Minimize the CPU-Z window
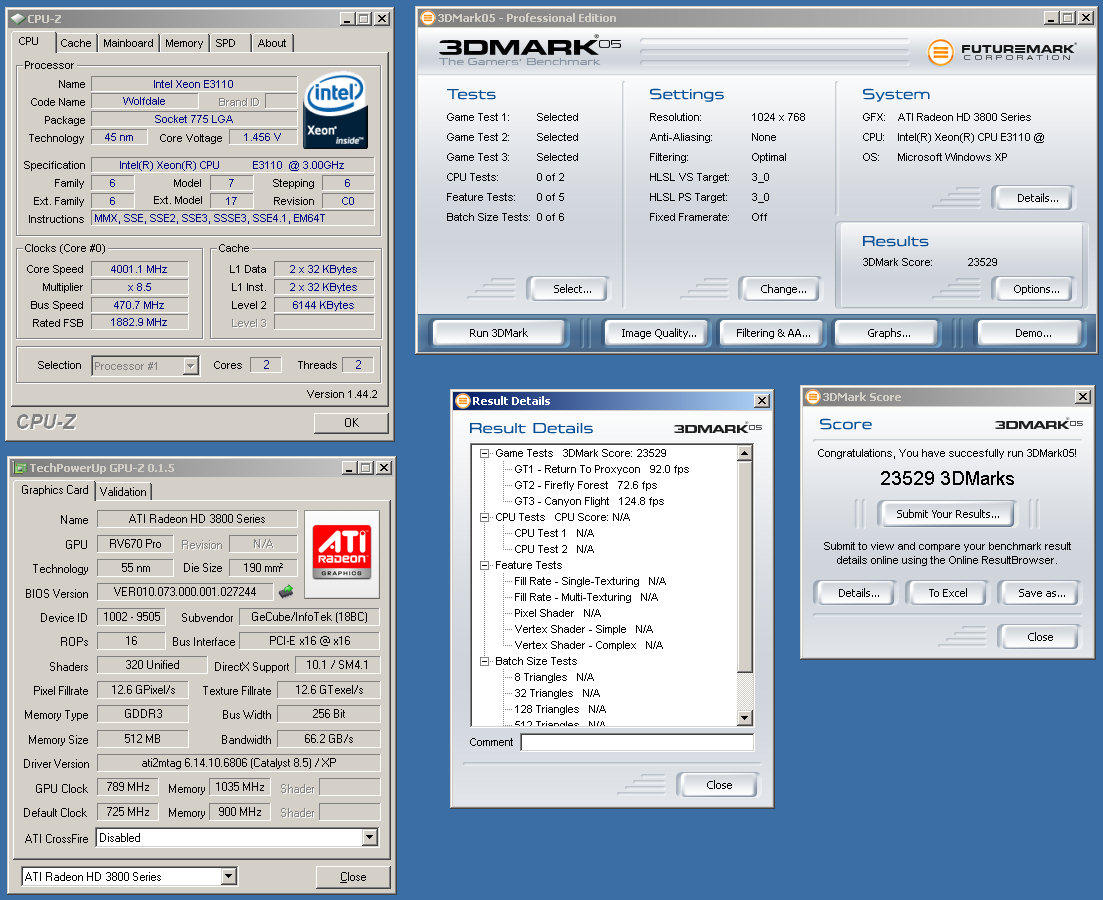 click(348, 19)
